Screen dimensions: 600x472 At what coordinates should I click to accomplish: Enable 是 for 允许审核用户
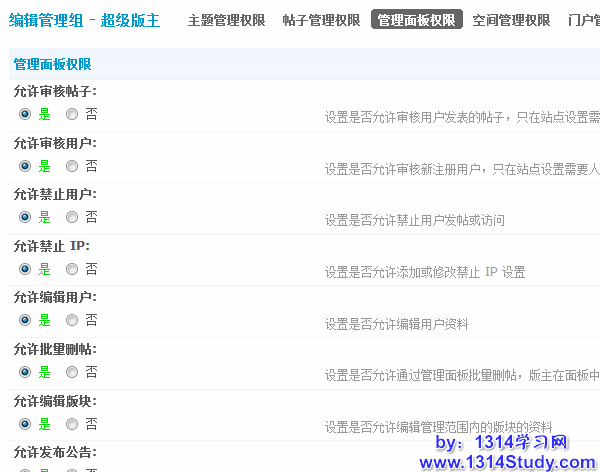[25, 166]
